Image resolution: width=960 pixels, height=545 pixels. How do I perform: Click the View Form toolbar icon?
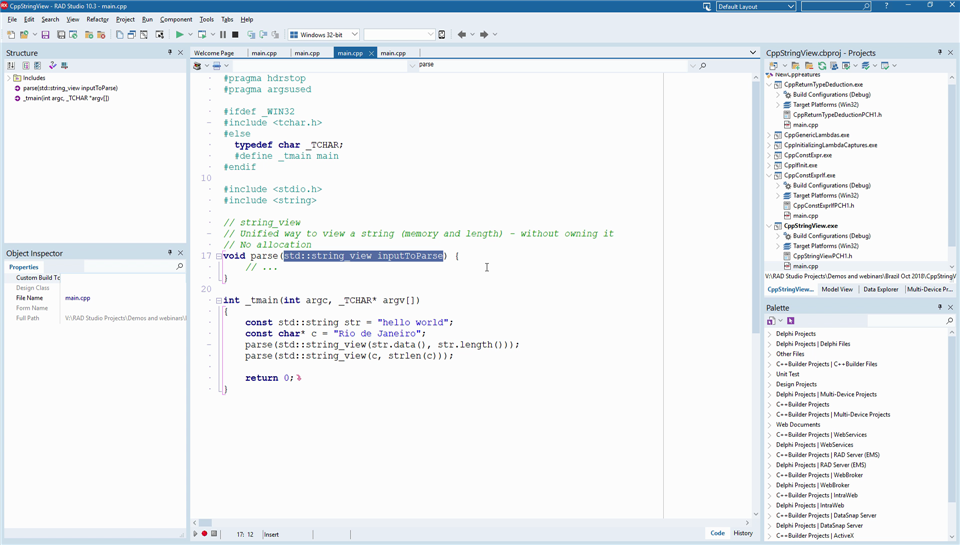click(x=132, y=35)
